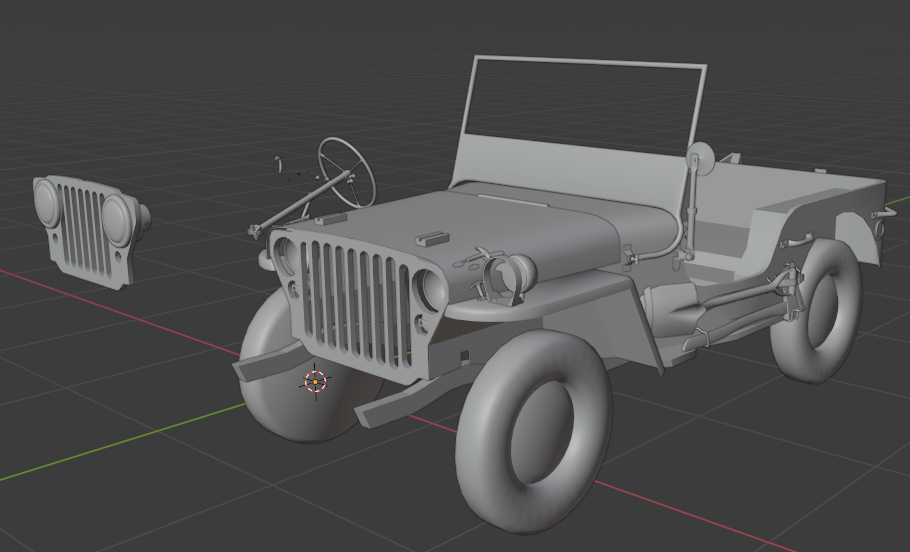Select the large front tire nearest the camera
Viewport: 910px width, 552px height.
coord(534,431)
